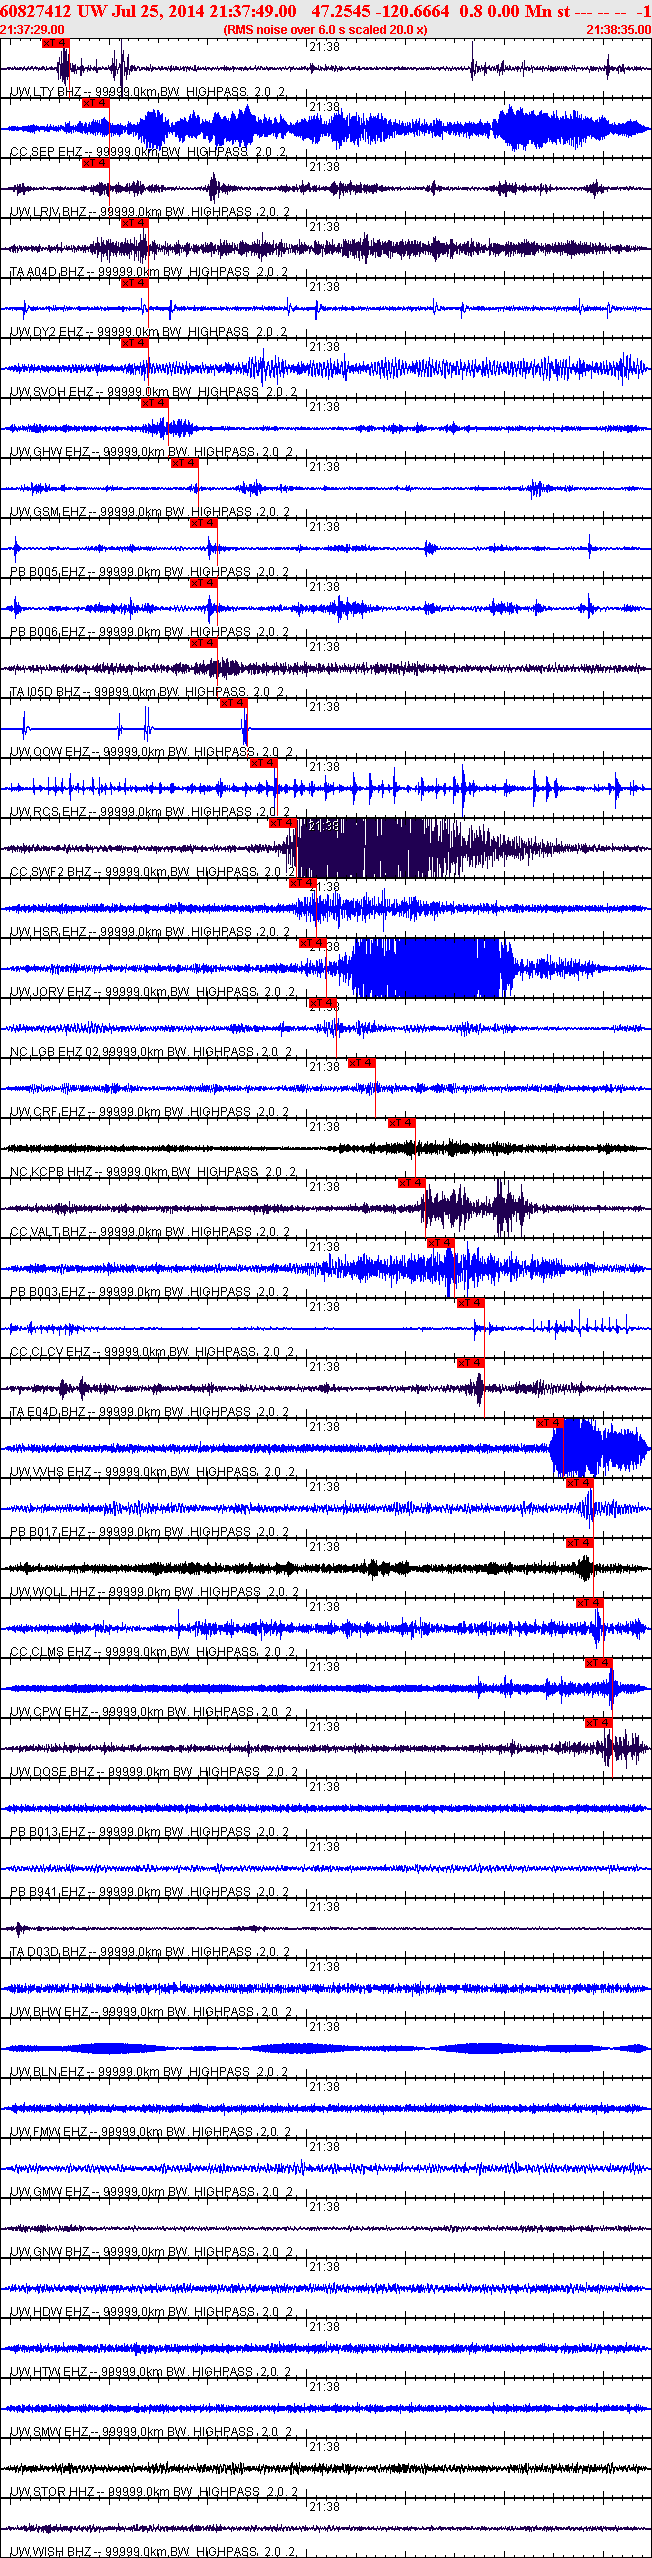
Task: Click the pick marker on CC.VALT trace
Action: [x=412, y=1183]
